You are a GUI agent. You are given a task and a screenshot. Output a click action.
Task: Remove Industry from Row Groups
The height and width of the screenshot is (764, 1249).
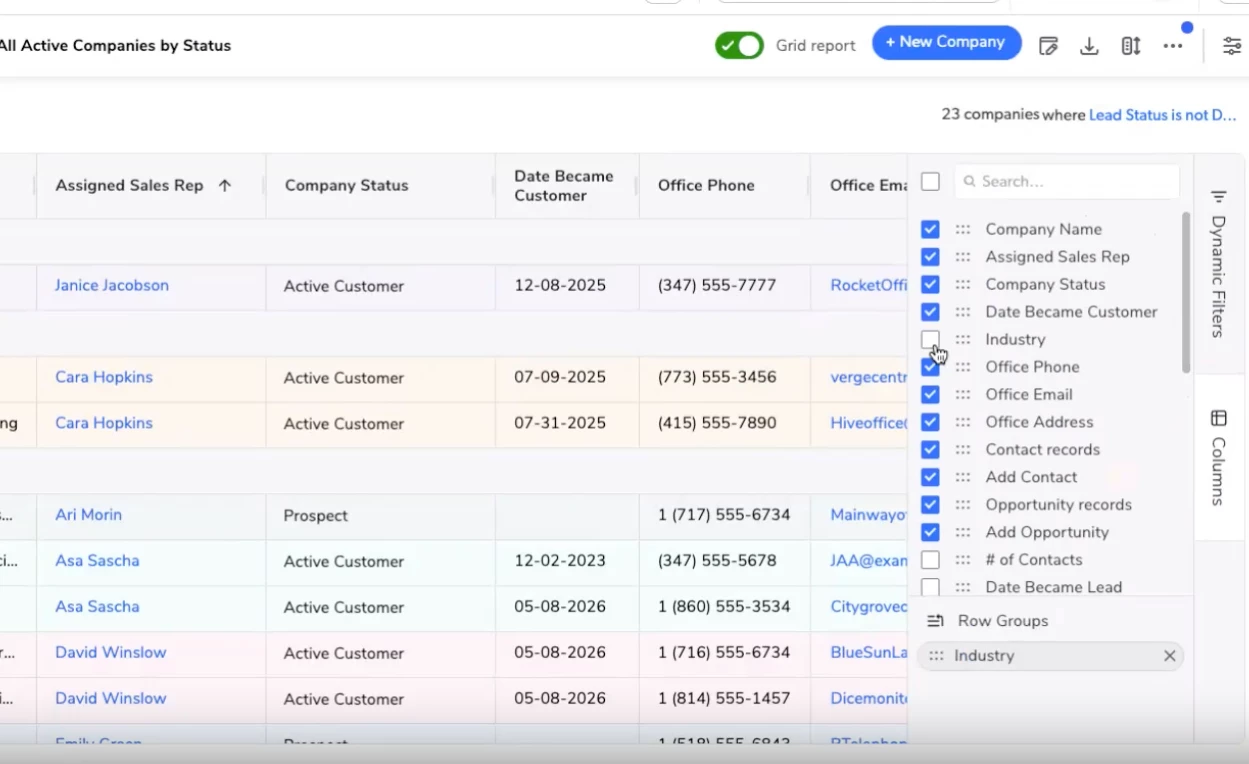click(1169, 656)
